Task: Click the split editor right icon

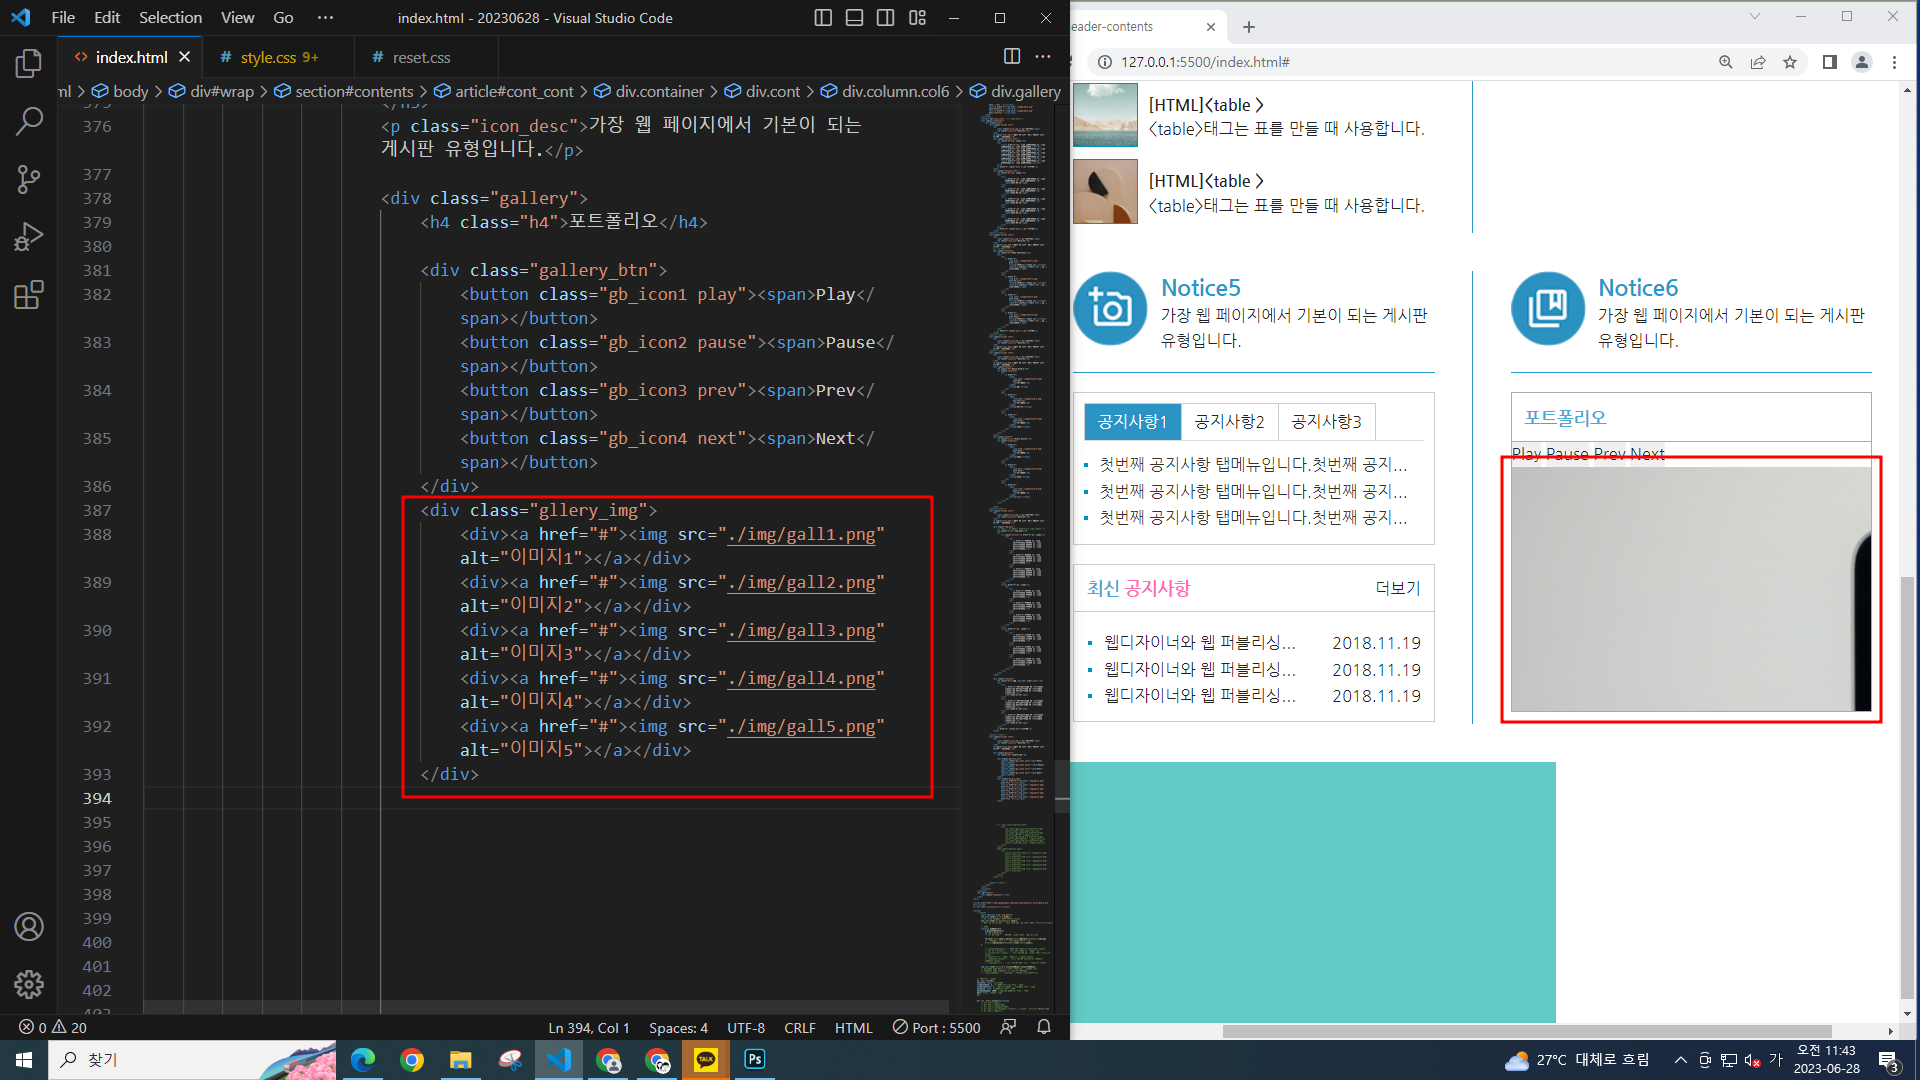Action: [x=1012, y=57]
